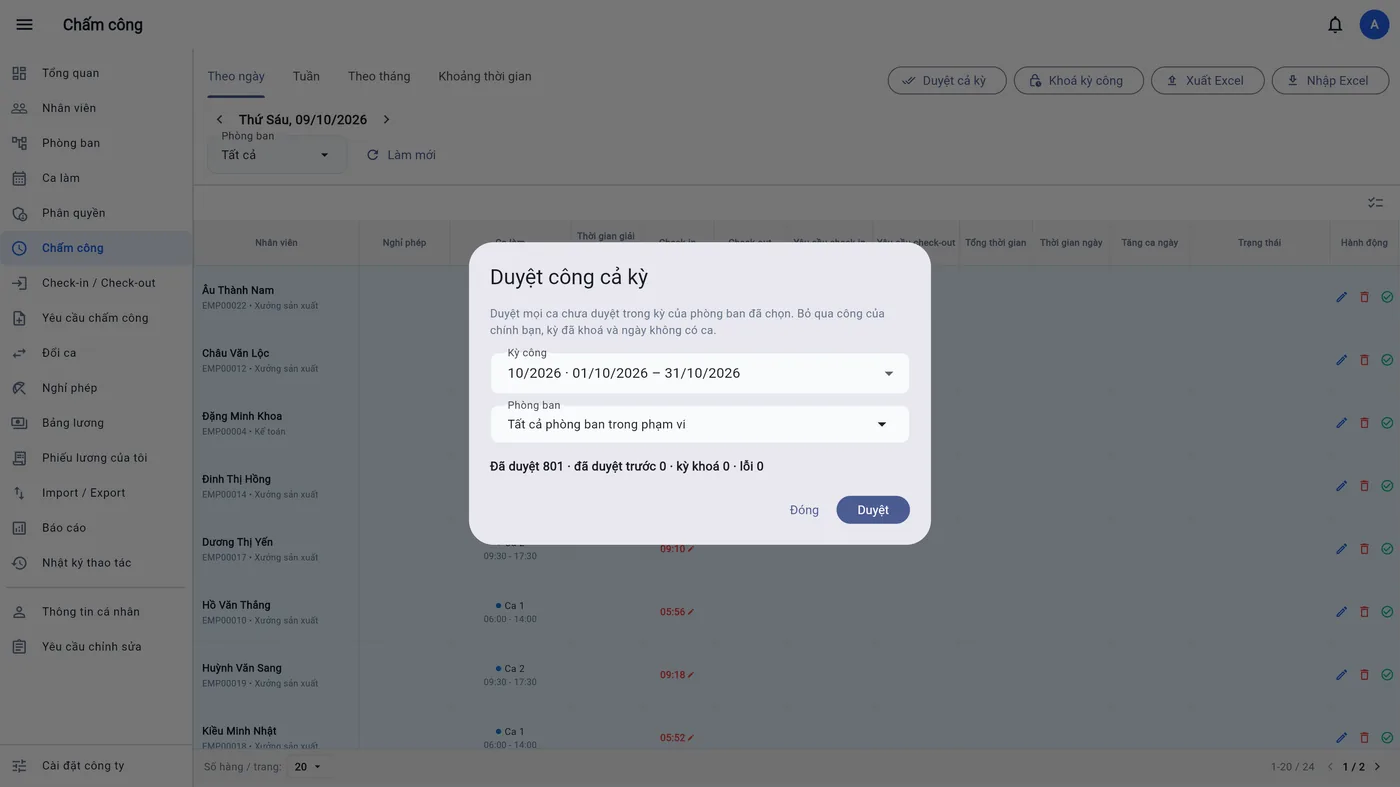
Task: Delete attendance row of Châu Văn Lộc
Action: click(x=1364, y=360)
